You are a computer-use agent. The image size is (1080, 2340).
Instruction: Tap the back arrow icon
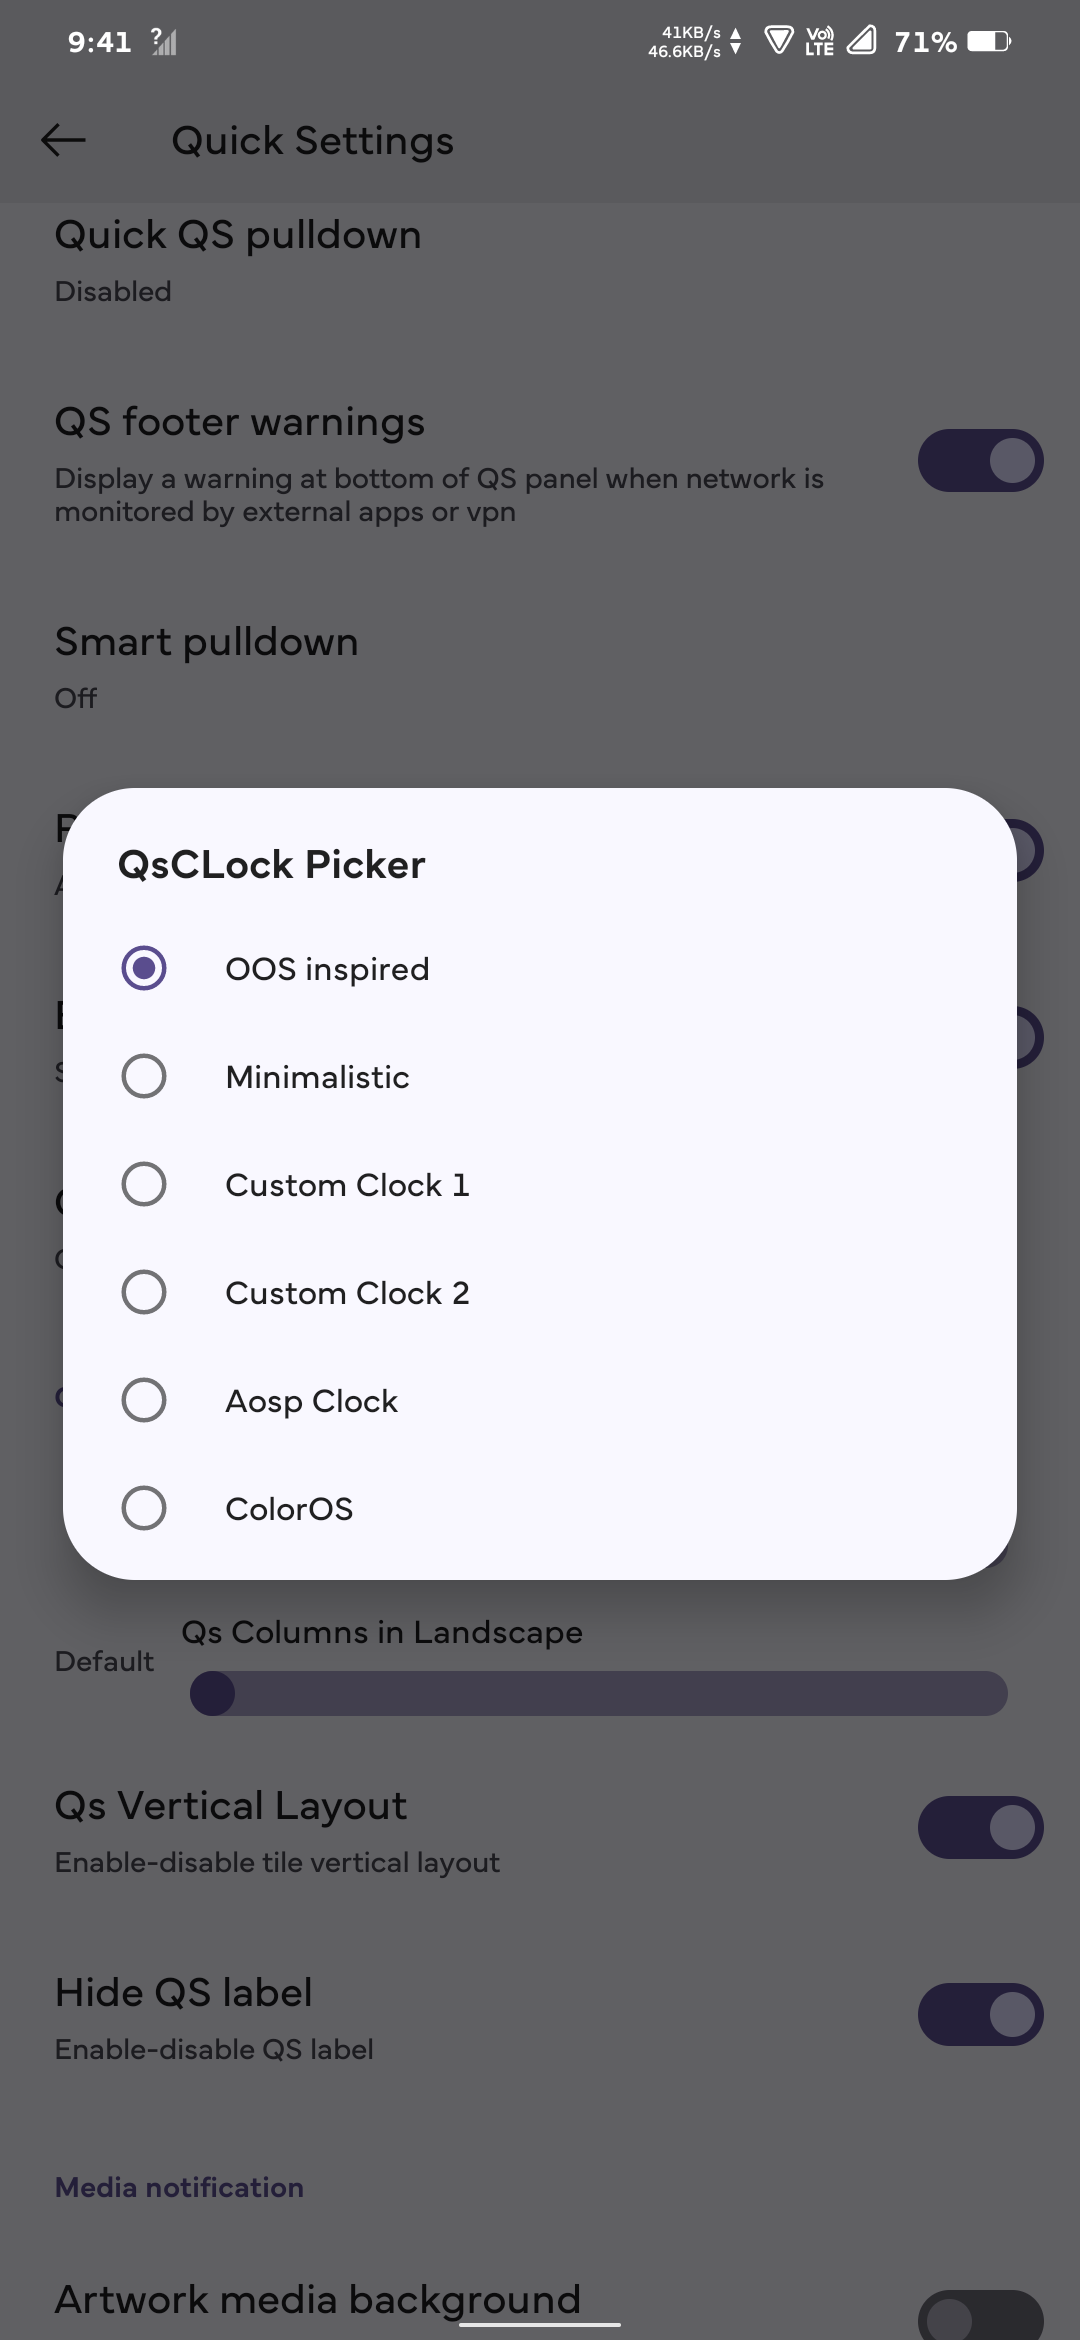[x=63, y=141]
